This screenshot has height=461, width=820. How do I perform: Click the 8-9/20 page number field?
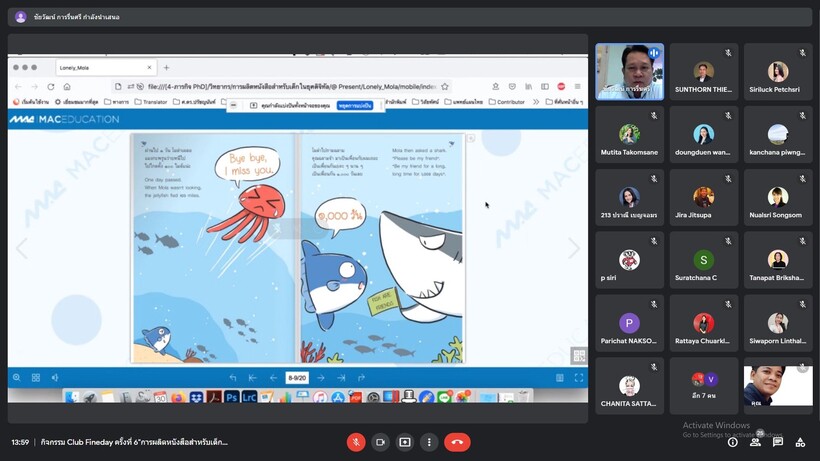[297, 378]
